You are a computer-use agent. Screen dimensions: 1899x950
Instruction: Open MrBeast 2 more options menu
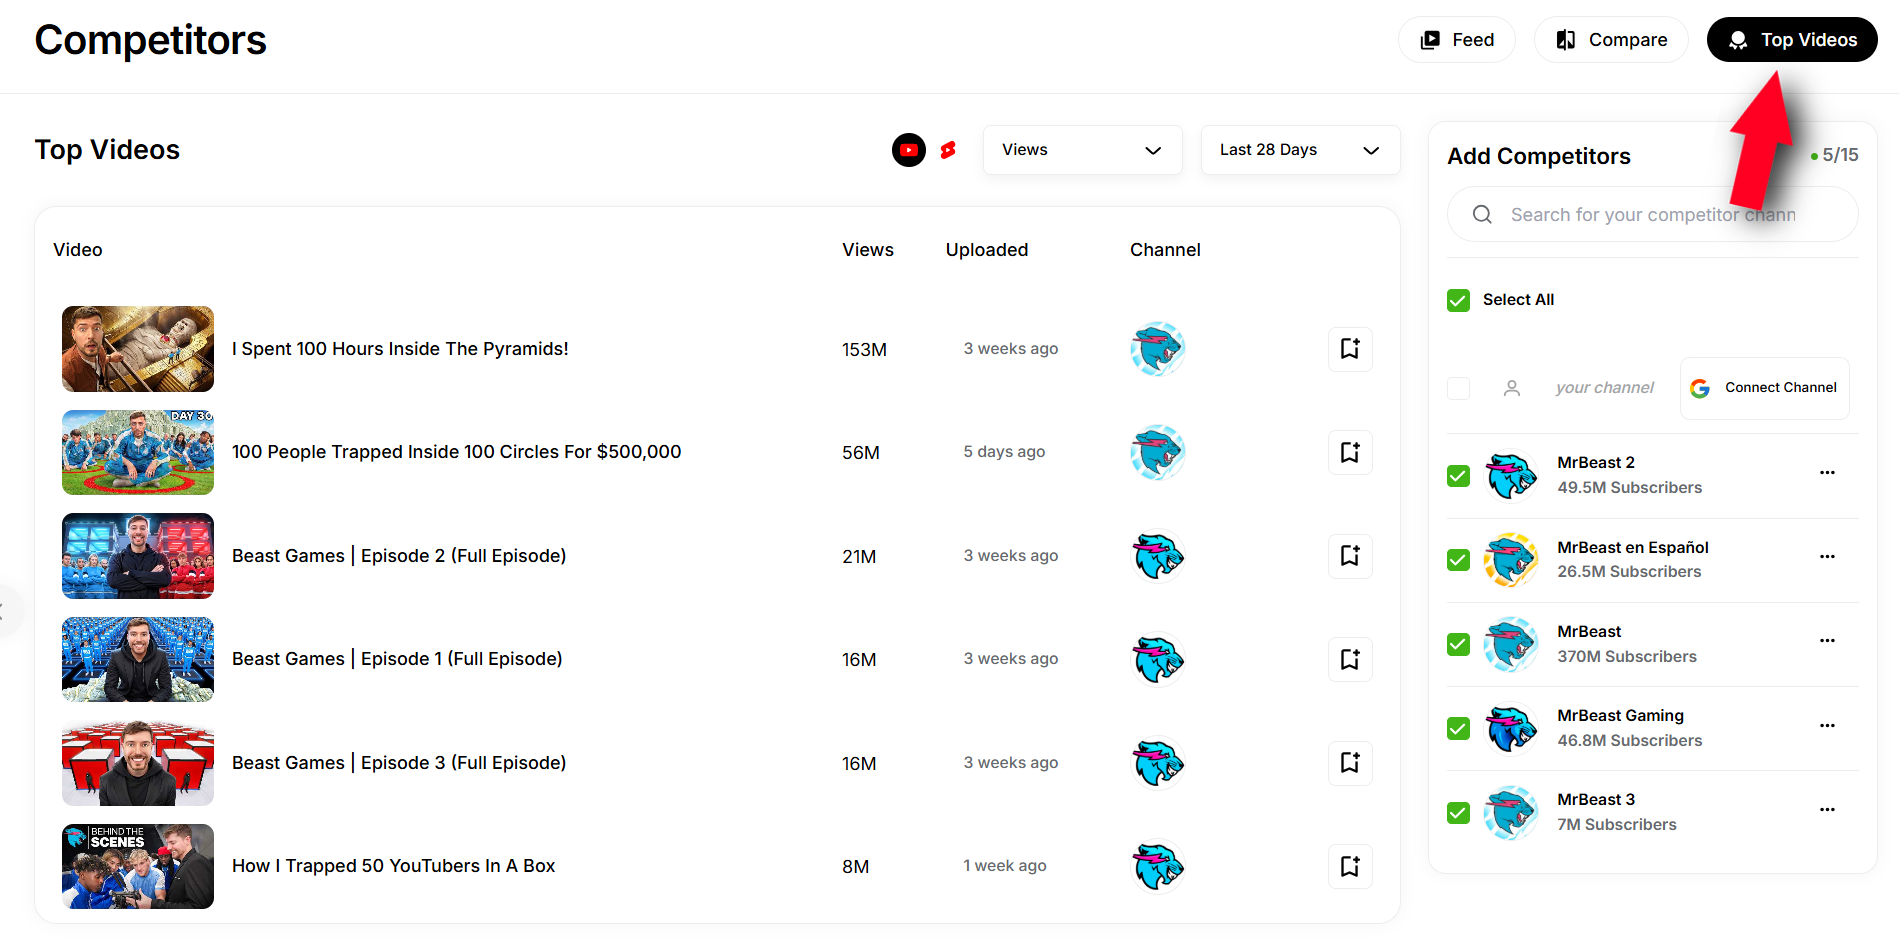(x=1827, y=473)
